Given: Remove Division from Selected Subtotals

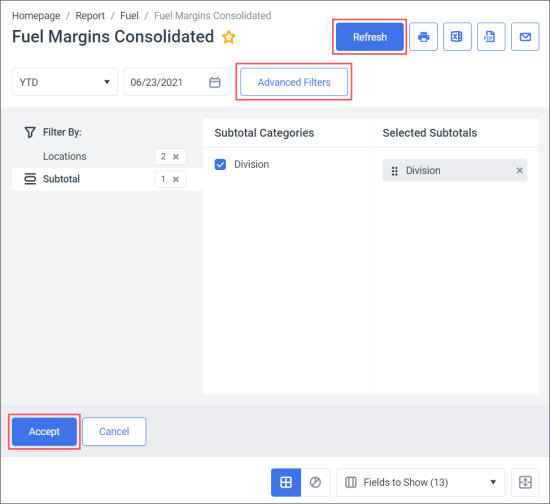Looking at the screenshot, I should pos(519,170).
